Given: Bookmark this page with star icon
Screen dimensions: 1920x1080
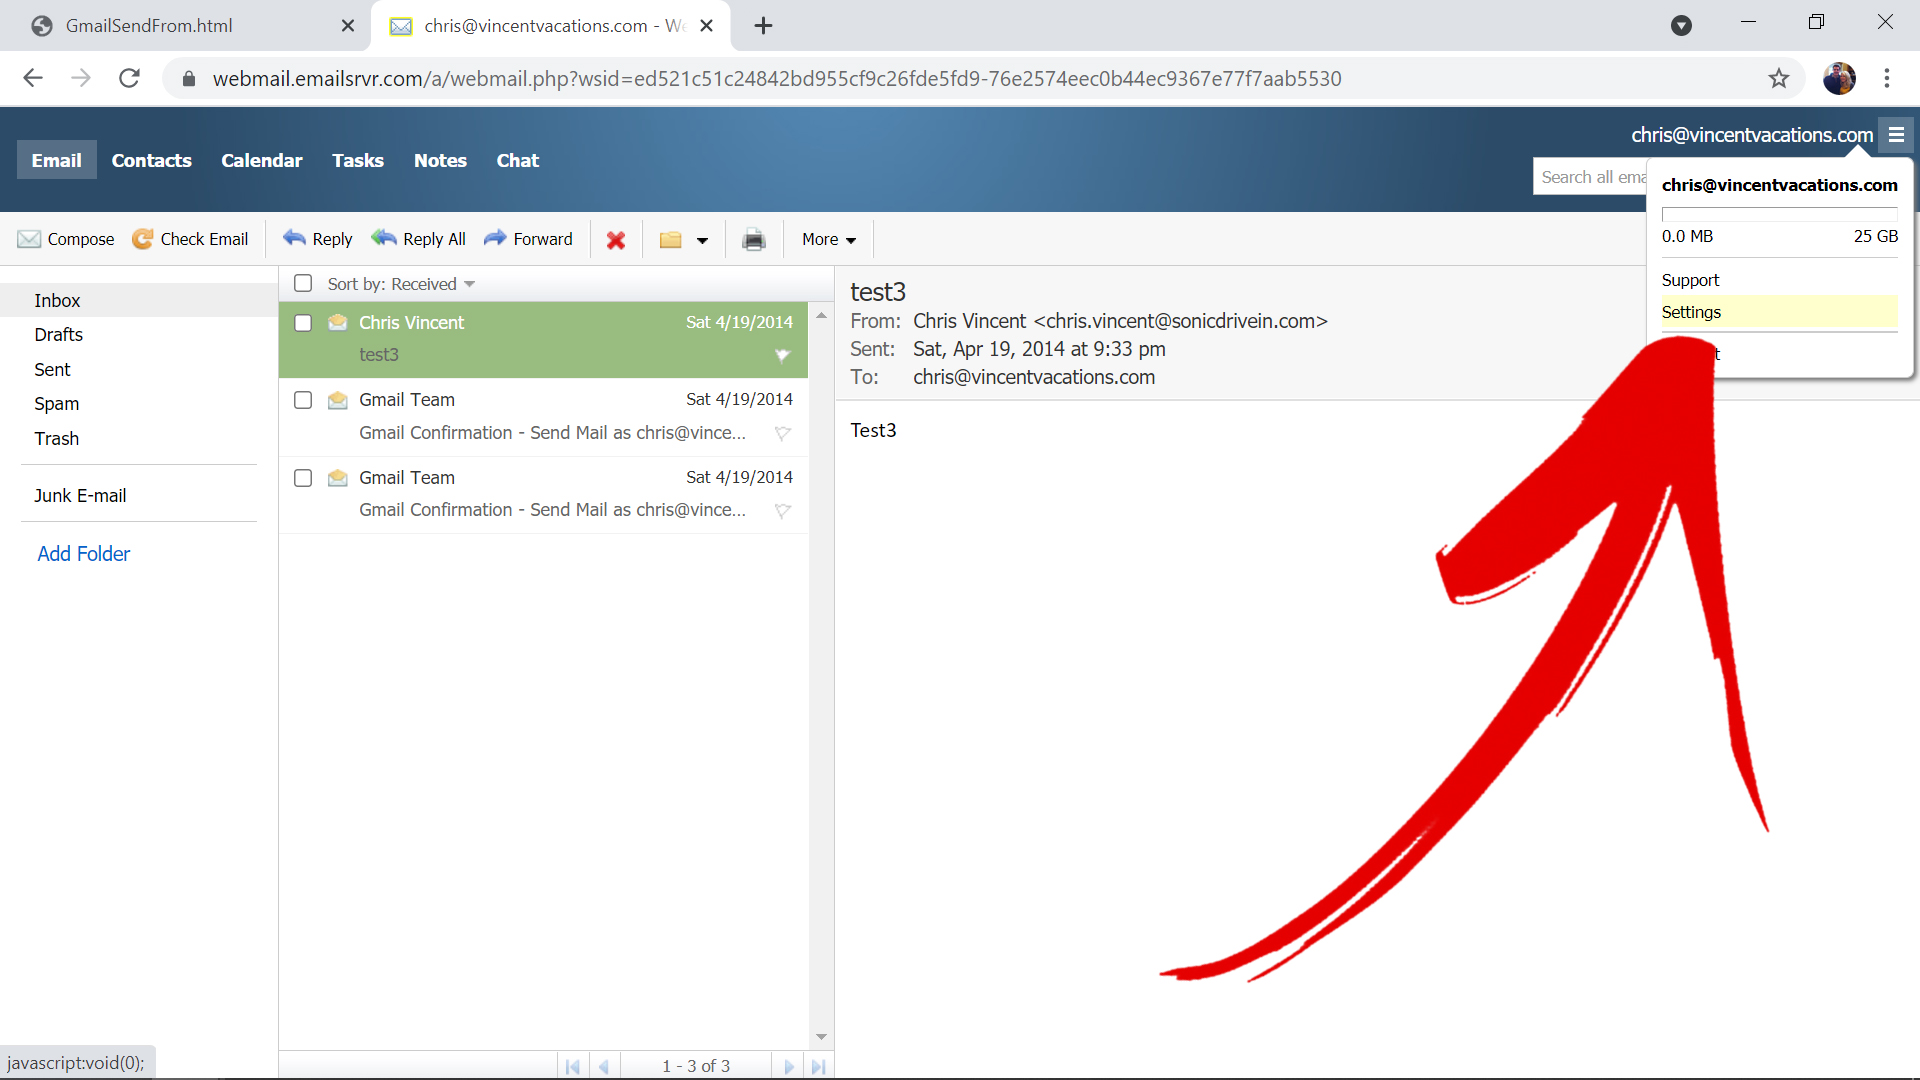Looking at the screenshot, I should click(1778, 78).
